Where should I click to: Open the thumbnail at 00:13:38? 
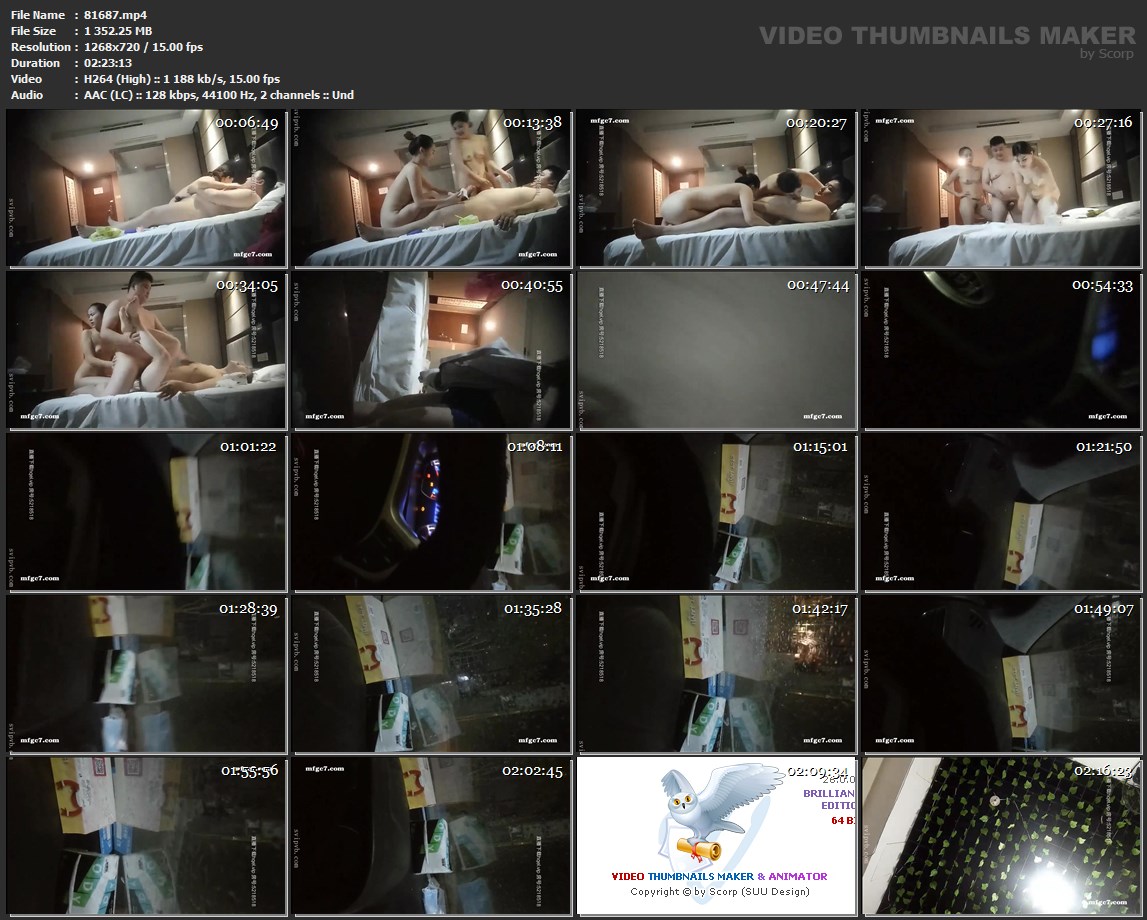(432, 188)
